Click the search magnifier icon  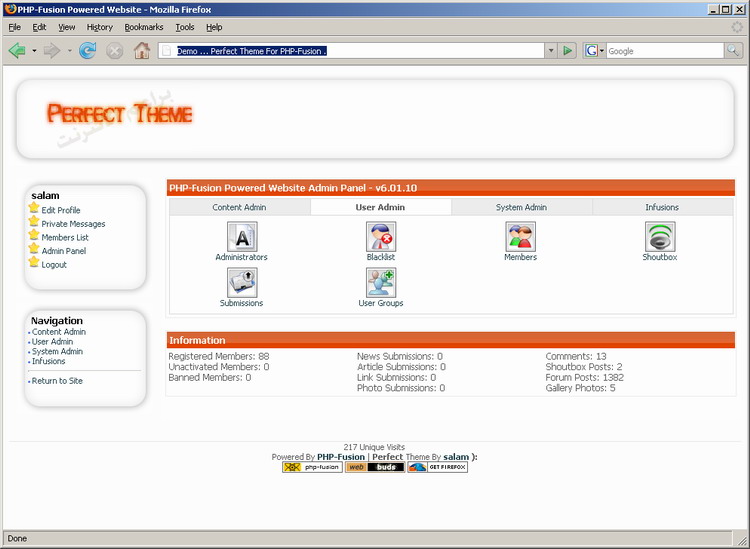733,50
